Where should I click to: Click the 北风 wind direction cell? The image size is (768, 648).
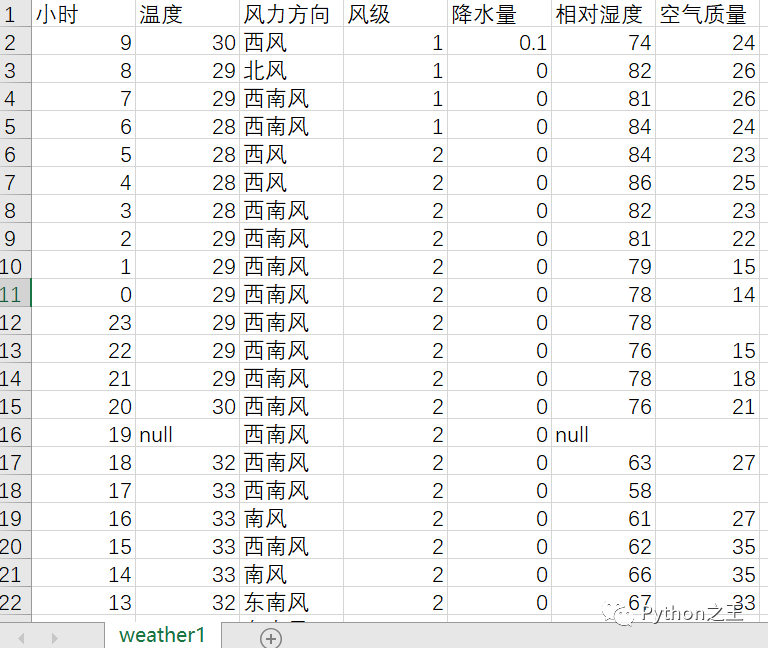[x=291, y=71]
